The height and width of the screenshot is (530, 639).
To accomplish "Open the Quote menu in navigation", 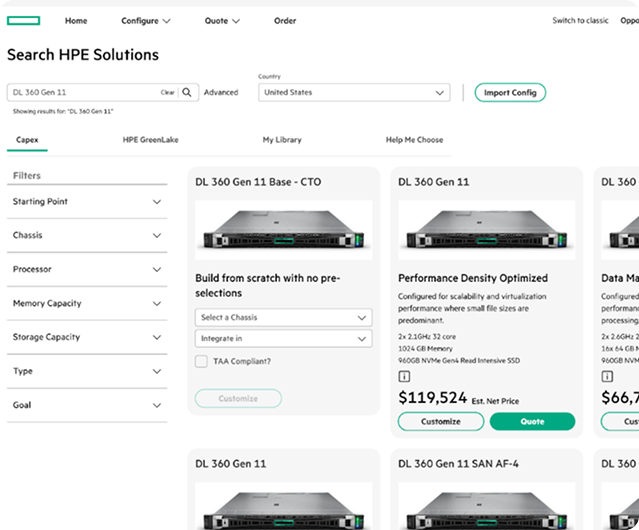I will [222, 21].
